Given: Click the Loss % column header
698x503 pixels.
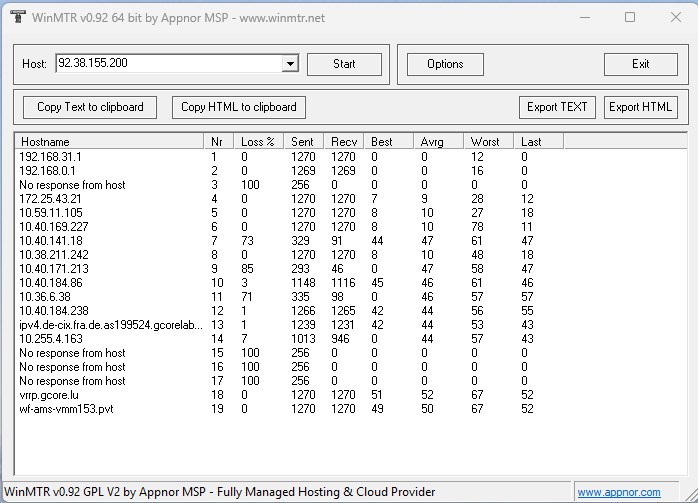Looking at the screenshot, I should click(258, 142).
